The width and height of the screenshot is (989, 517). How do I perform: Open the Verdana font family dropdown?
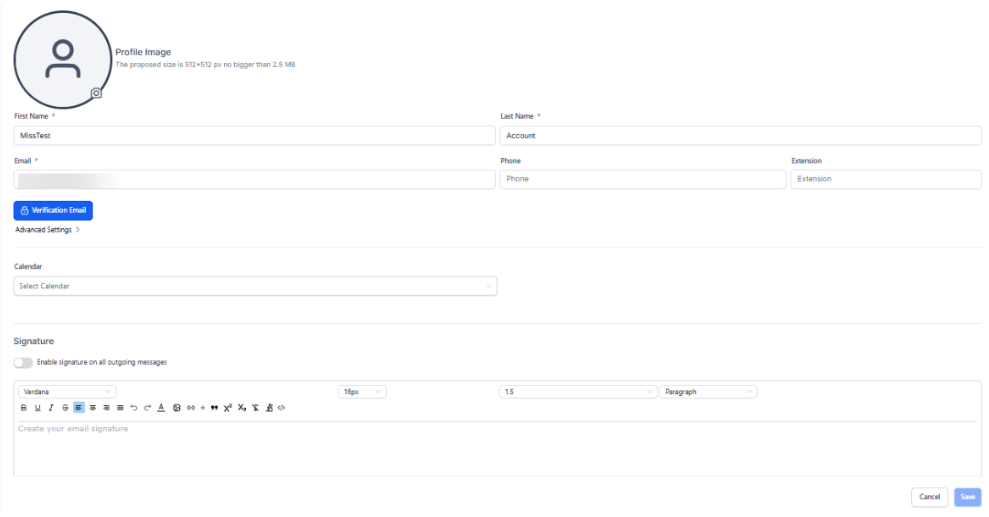pyautogui.click(x=66, y=392)
